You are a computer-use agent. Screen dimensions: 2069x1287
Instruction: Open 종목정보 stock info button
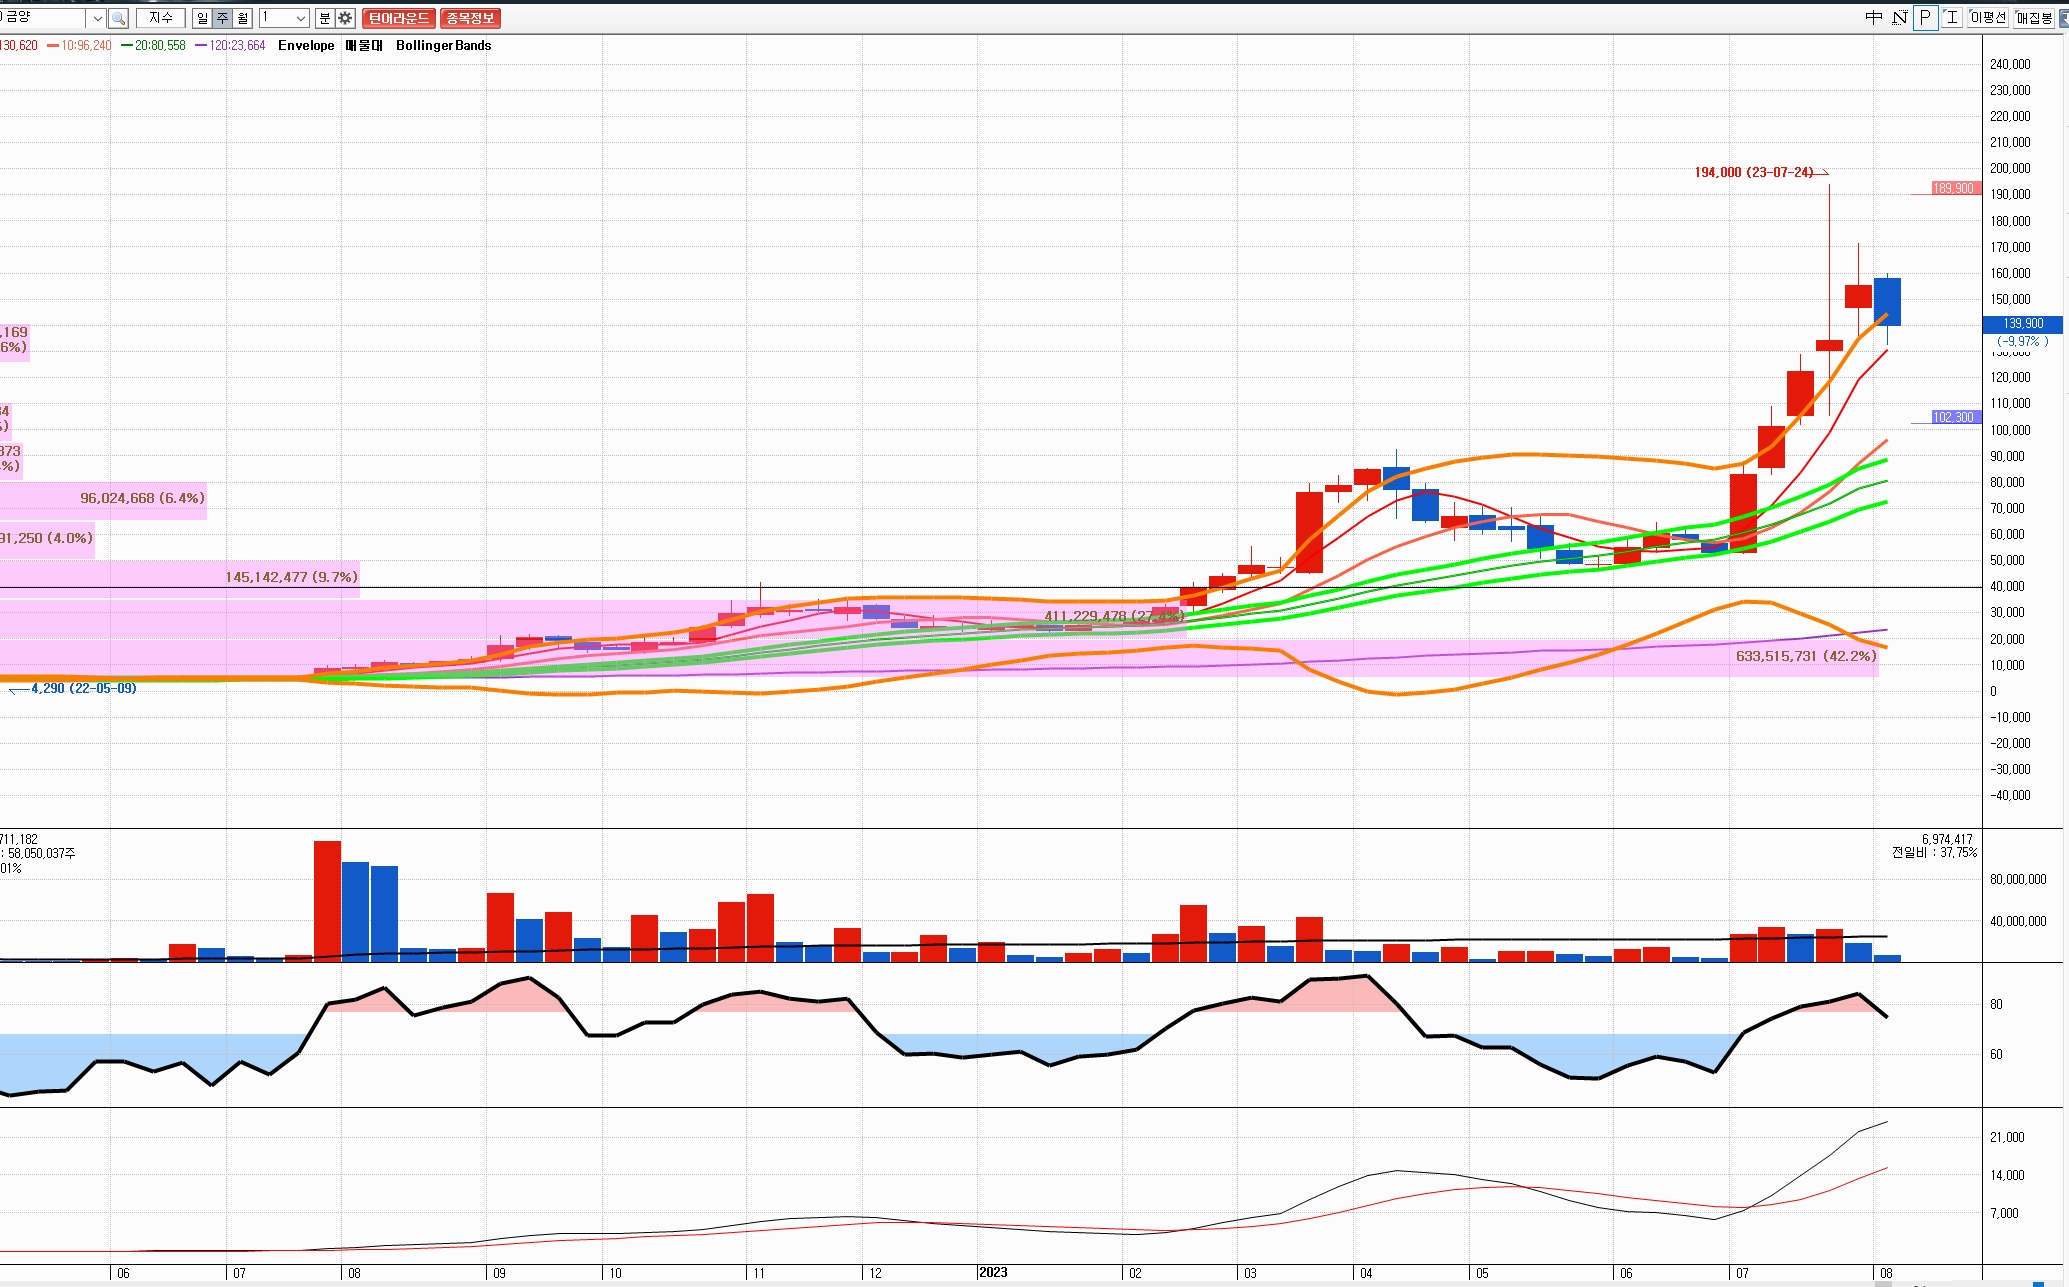pos(470,18)
